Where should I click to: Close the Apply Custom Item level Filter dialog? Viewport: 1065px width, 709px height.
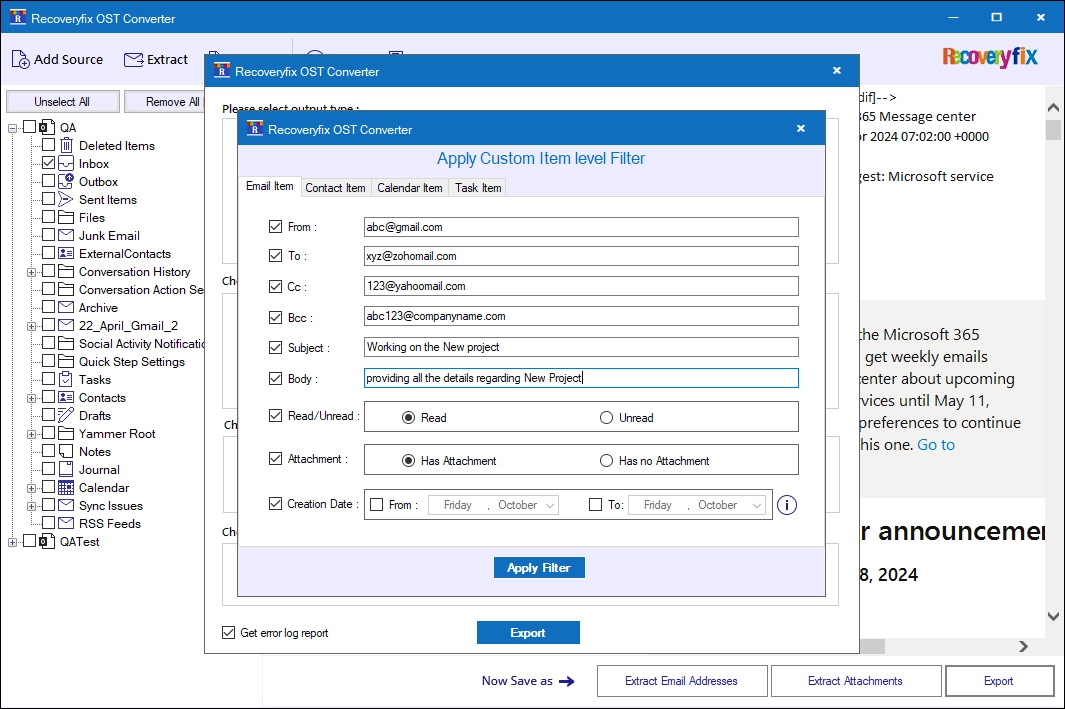801,128
